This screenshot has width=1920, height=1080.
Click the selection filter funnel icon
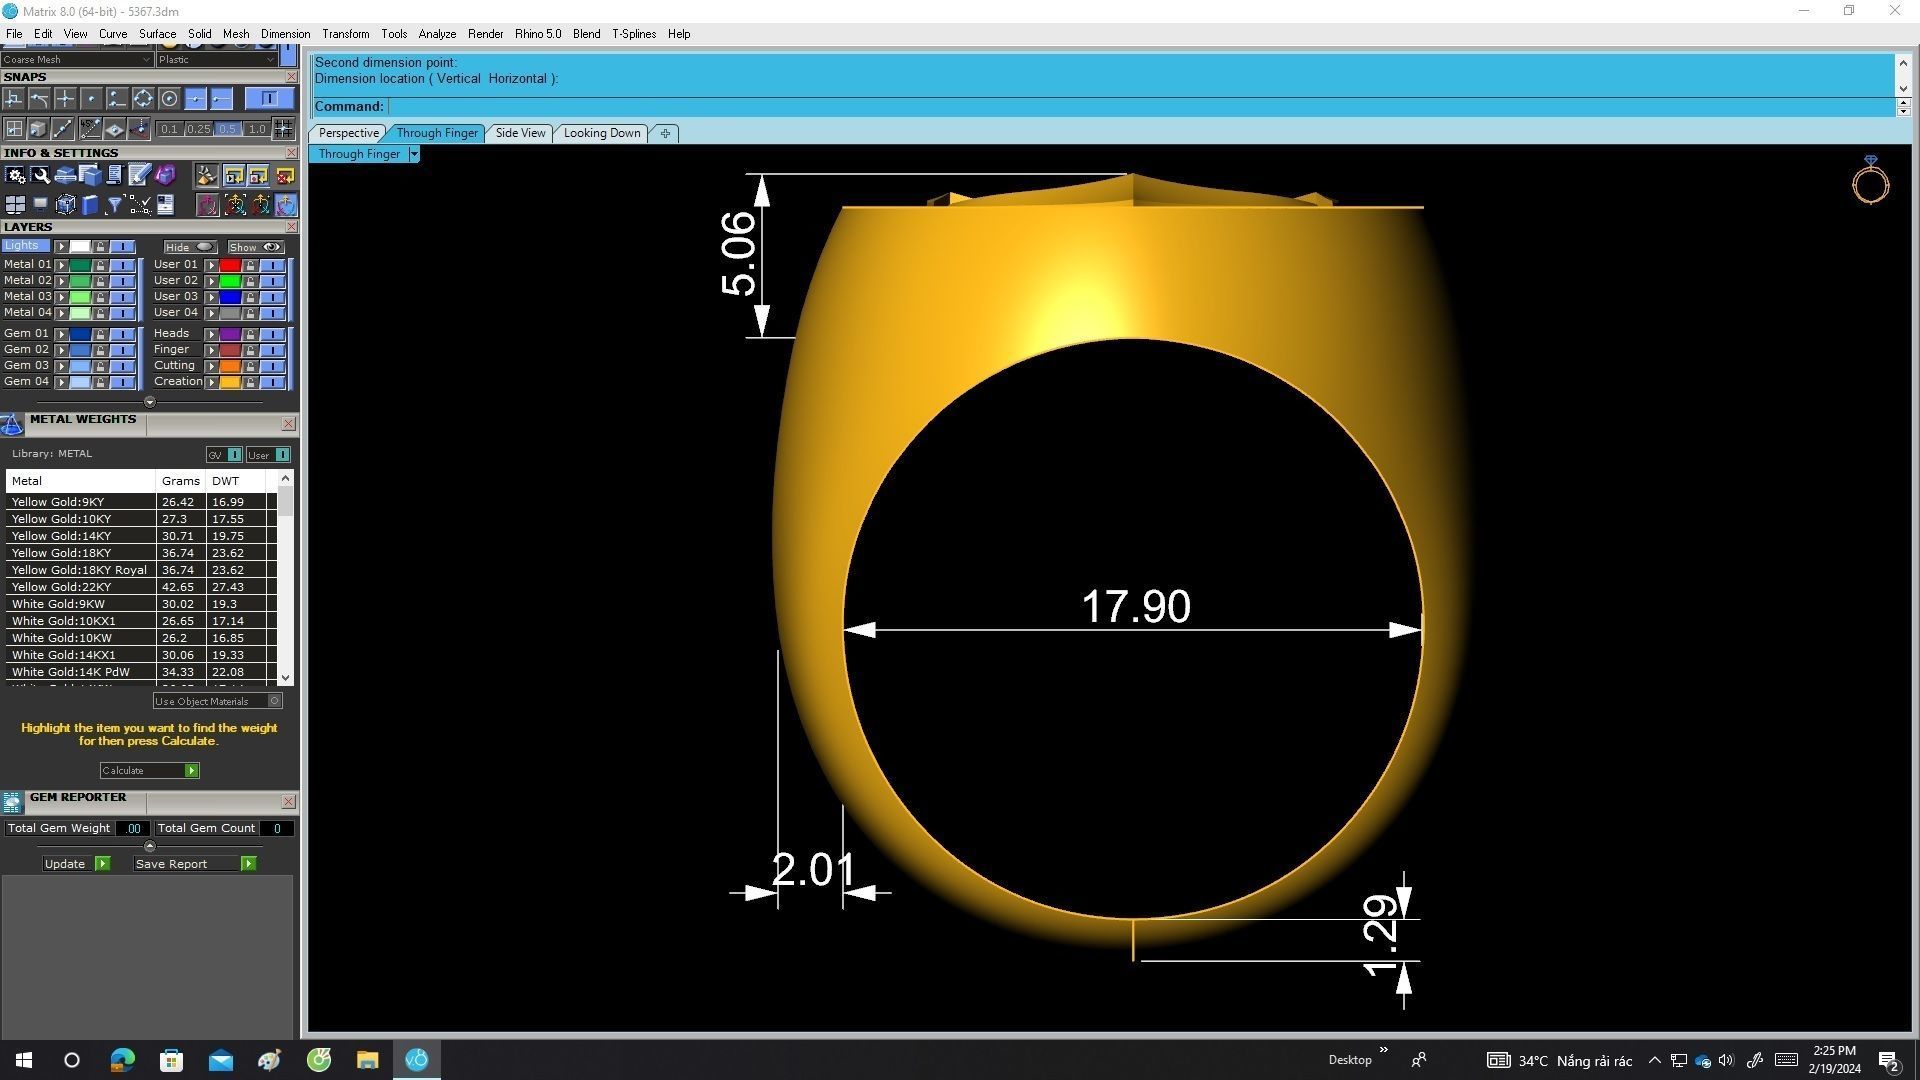pyautogui.click(x=115, y=205)
